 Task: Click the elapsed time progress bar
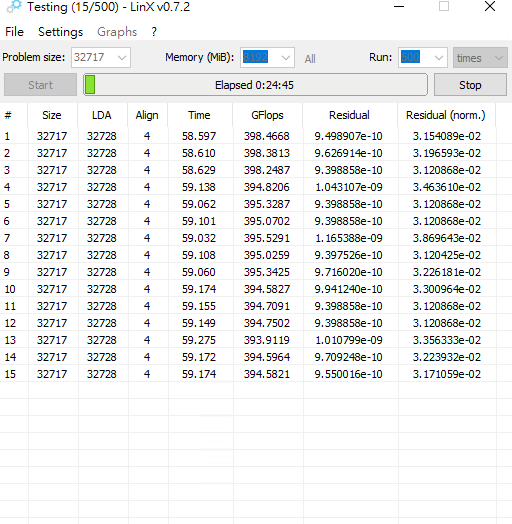click(255, 85)
